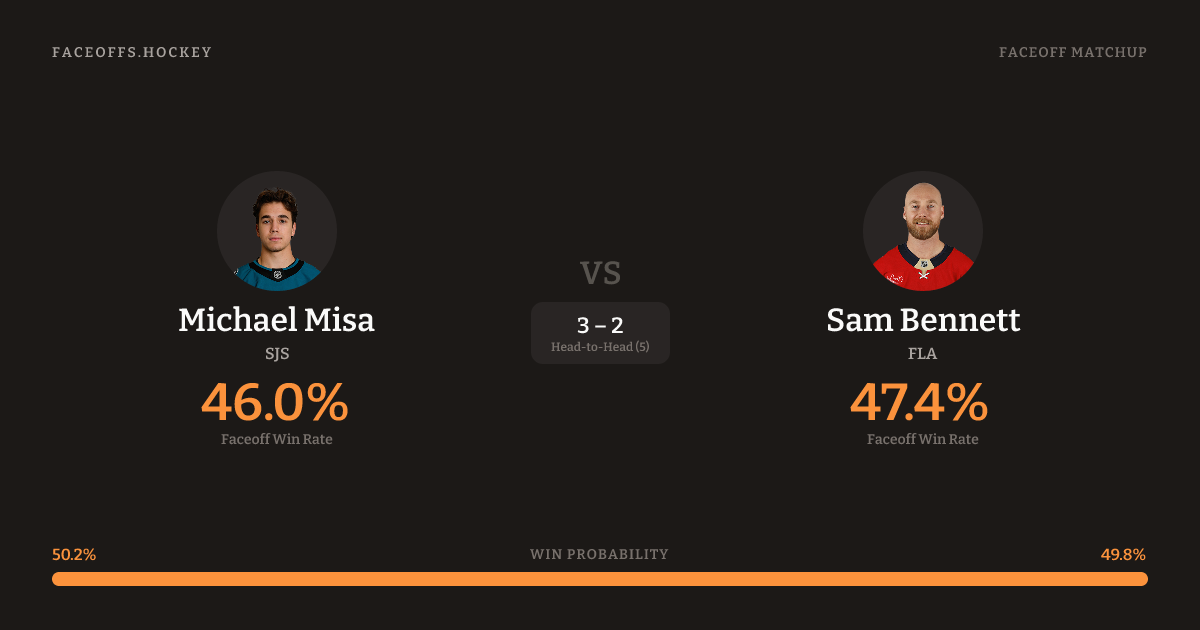The width and height of the screenshot is (1200, 630).
Task: Select the Sam Bennett name heading
Action: (x=922, y=320)
